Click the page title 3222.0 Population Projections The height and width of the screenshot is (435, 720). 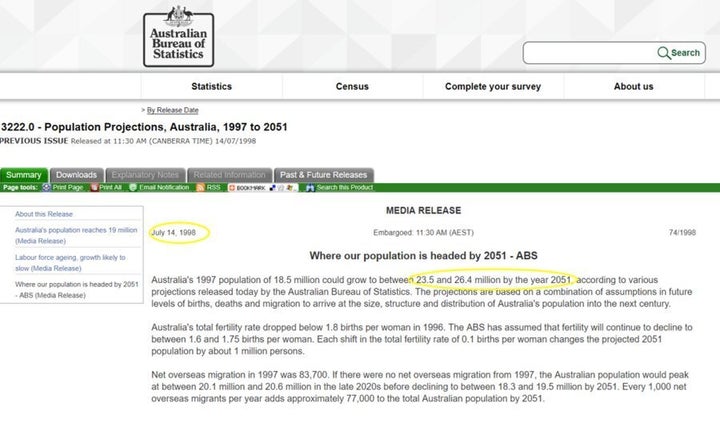click(144, 127)
